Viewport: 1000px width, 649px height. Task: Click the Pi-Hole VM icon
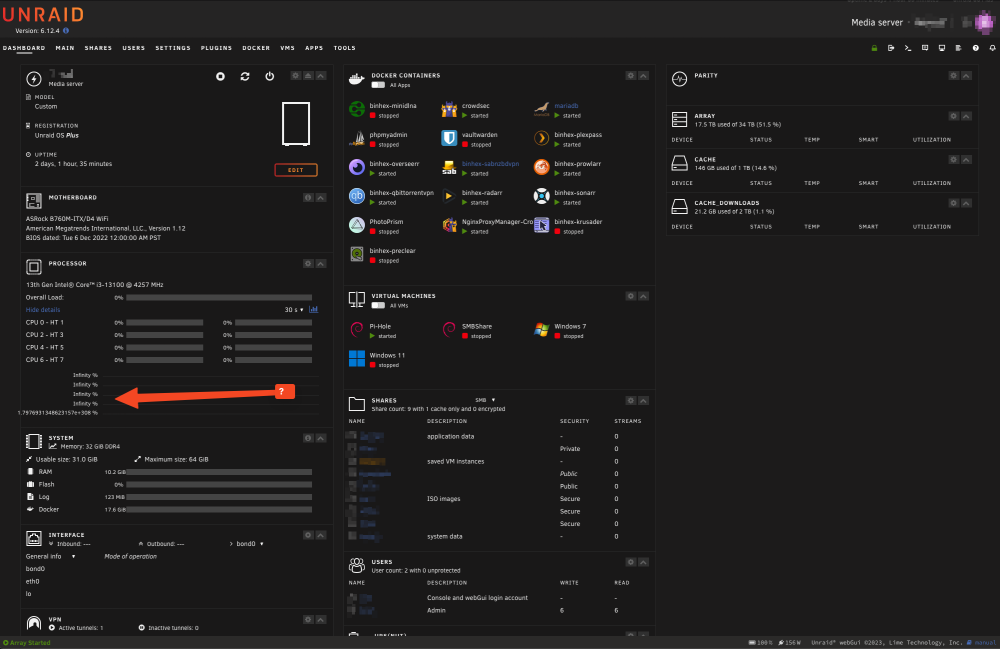[x=357, y=330]
